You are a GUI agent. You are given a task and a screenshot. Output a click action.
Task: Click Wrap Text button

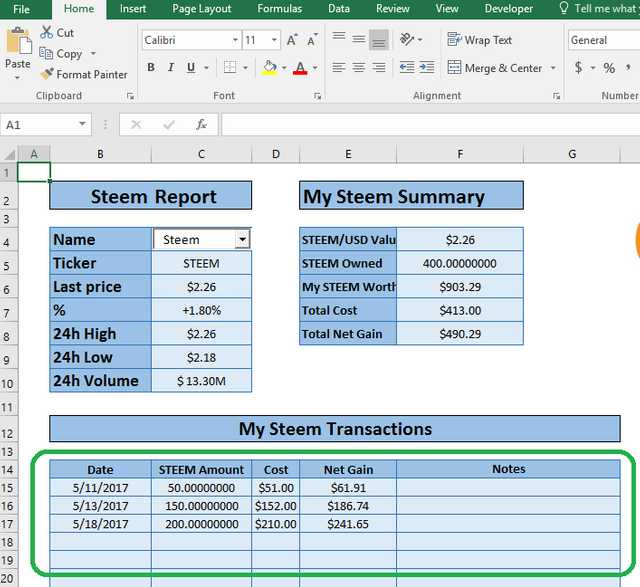[x=480, y=40]
